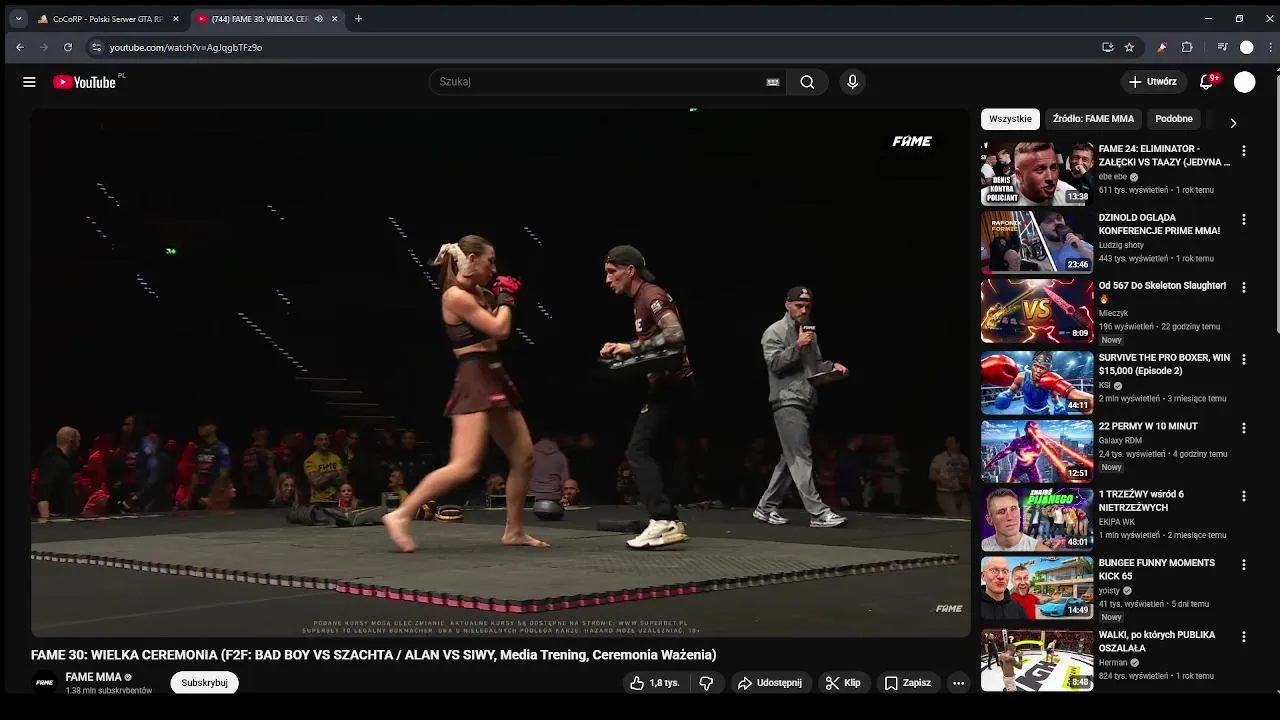Image resolution: width=1280 pixels, height=720 pixels.
Task: Open 1 TRZEŹWY wśród 6 NIETRZEŹWYCH title
Action: point(1141,501)
